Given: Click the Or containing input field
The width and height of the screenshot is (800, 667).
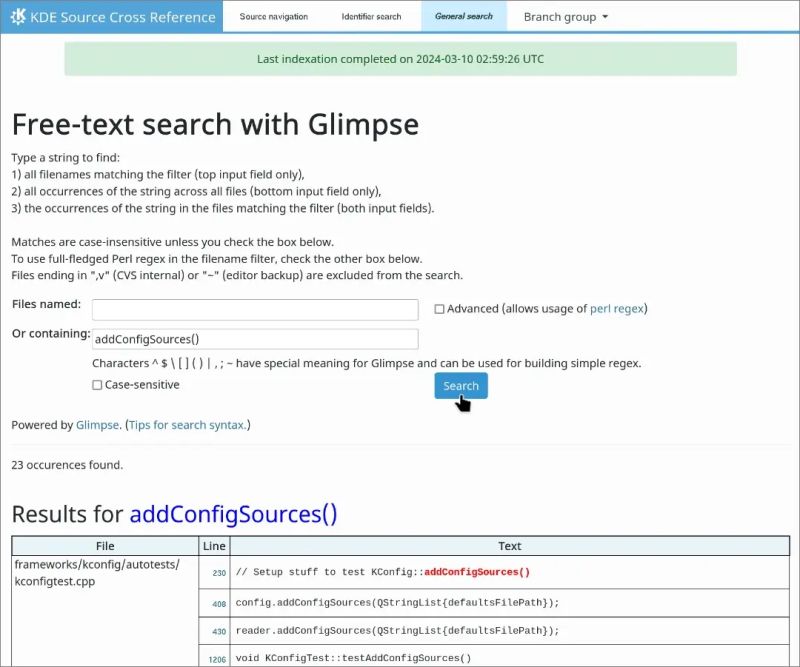Looking at the screenshot, I should click(254, 339).
